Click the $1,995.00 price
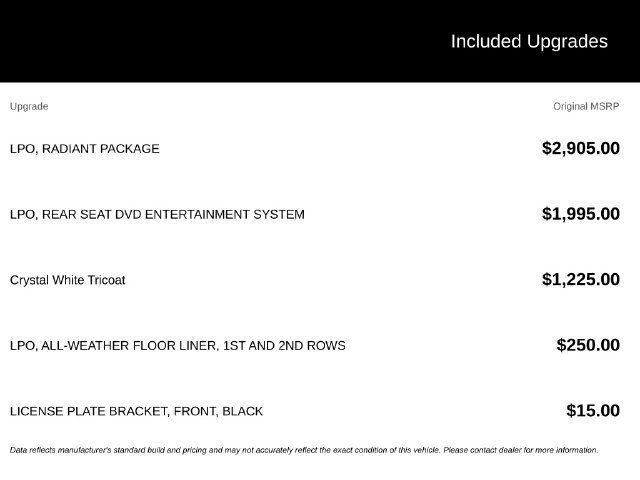Image resolution: width=640 pixels, height=480 pixels. pos(581,214)
